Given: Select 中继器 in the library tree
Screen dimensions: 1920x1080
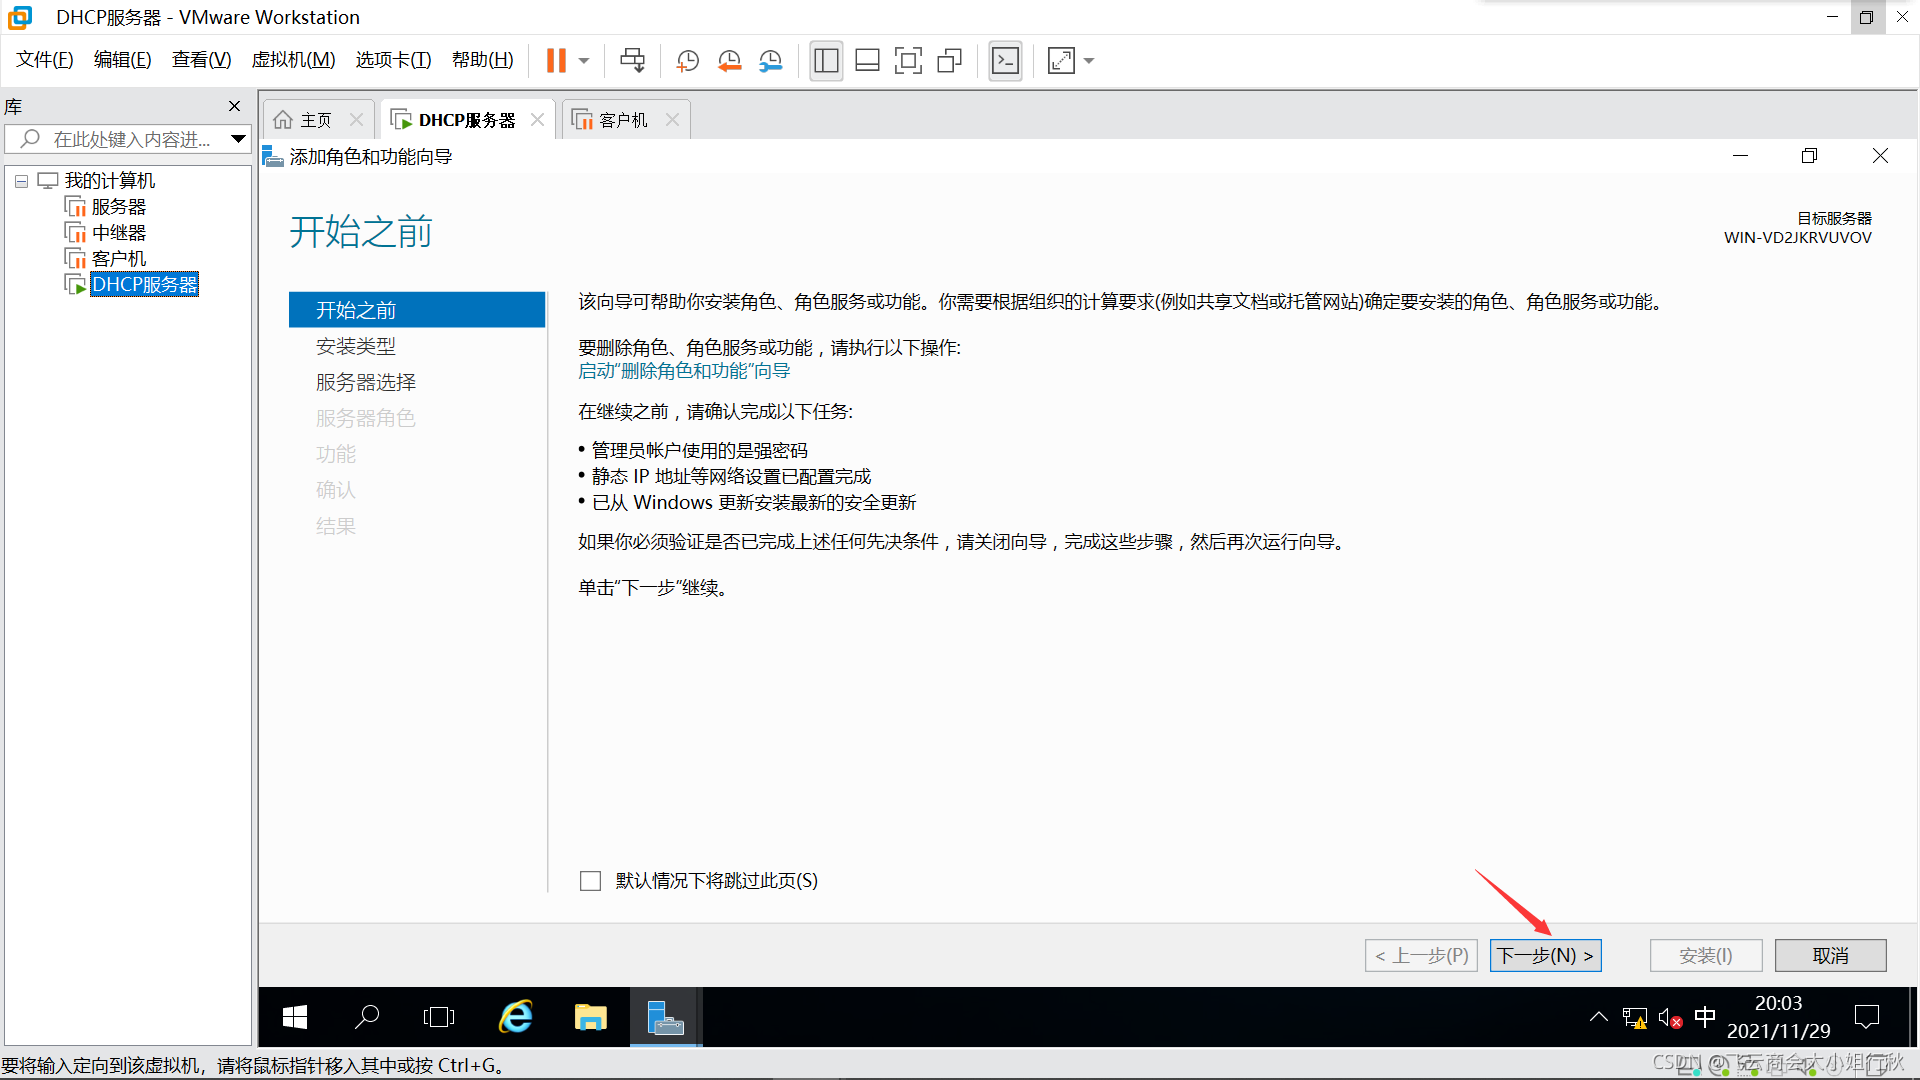Looking at the screenshot, I should [118, 233].
